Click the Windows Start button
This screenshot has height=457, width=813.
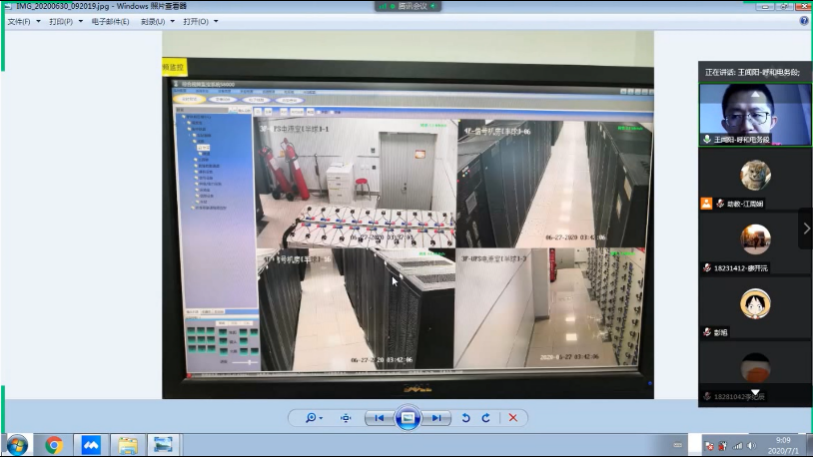tap(17, 445)
